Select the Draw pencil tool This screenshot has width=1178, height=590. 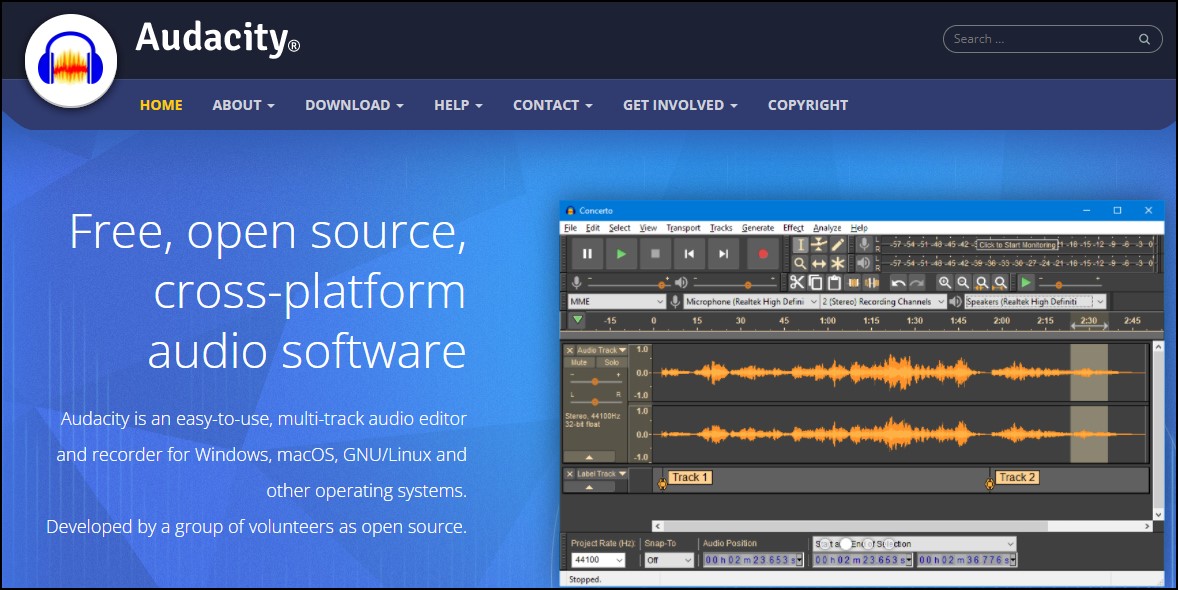[837, 244]
